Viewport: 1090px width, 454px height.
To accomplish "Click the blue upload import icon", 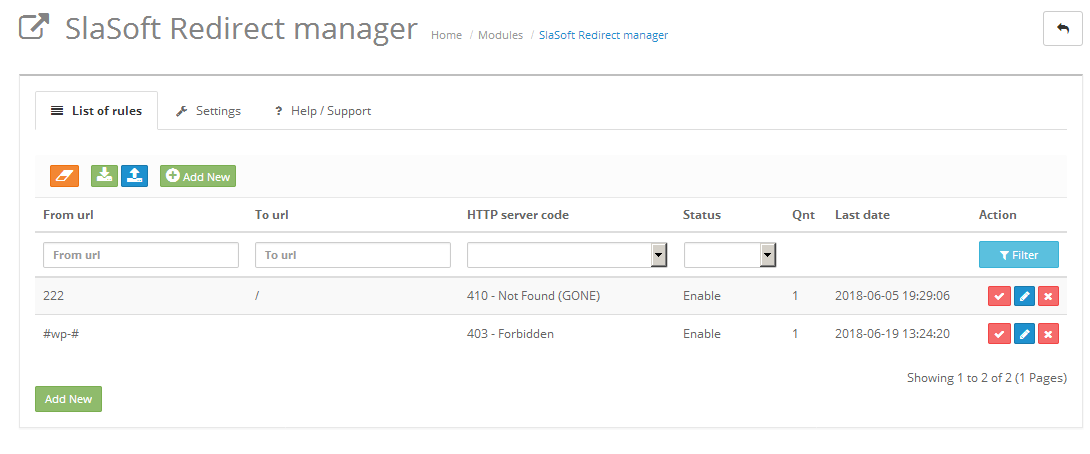I will 135,176.
